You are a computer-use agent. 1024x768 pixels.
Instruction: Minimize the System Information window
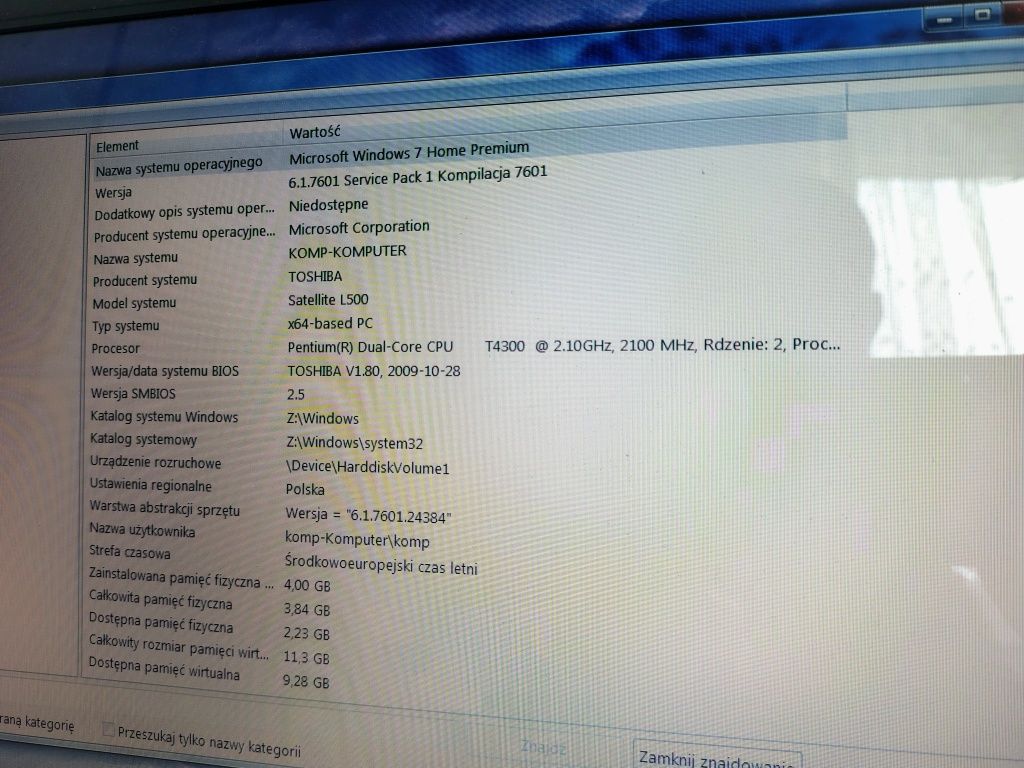(943, 21)
